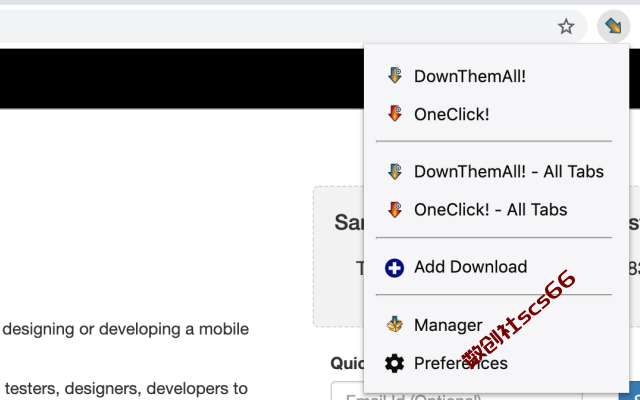Click the text 'designing or developing a mobile'
Screen dimensions: 640x400
(x=126, y=329)
